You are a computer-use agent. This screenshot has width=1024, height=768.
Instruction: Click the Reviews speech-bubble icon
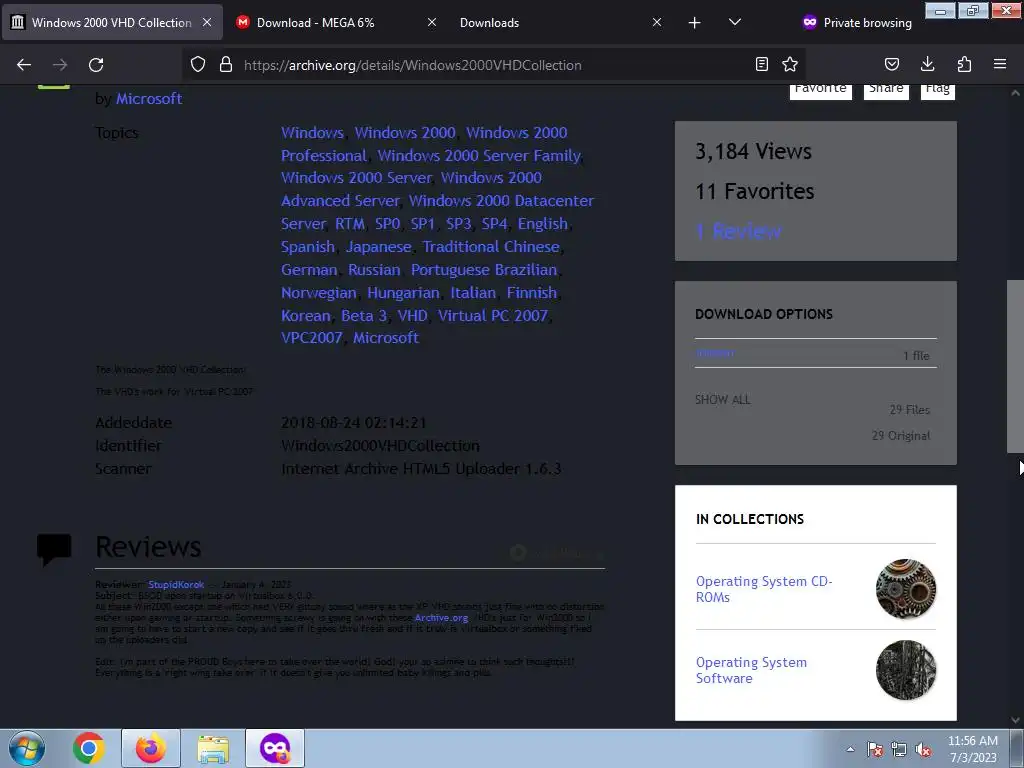[x=54, y=550]
